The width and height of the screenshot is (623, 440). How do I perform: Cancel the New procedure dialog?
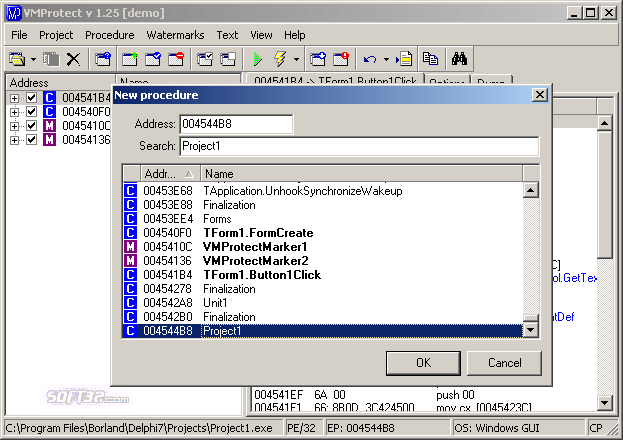504,363
